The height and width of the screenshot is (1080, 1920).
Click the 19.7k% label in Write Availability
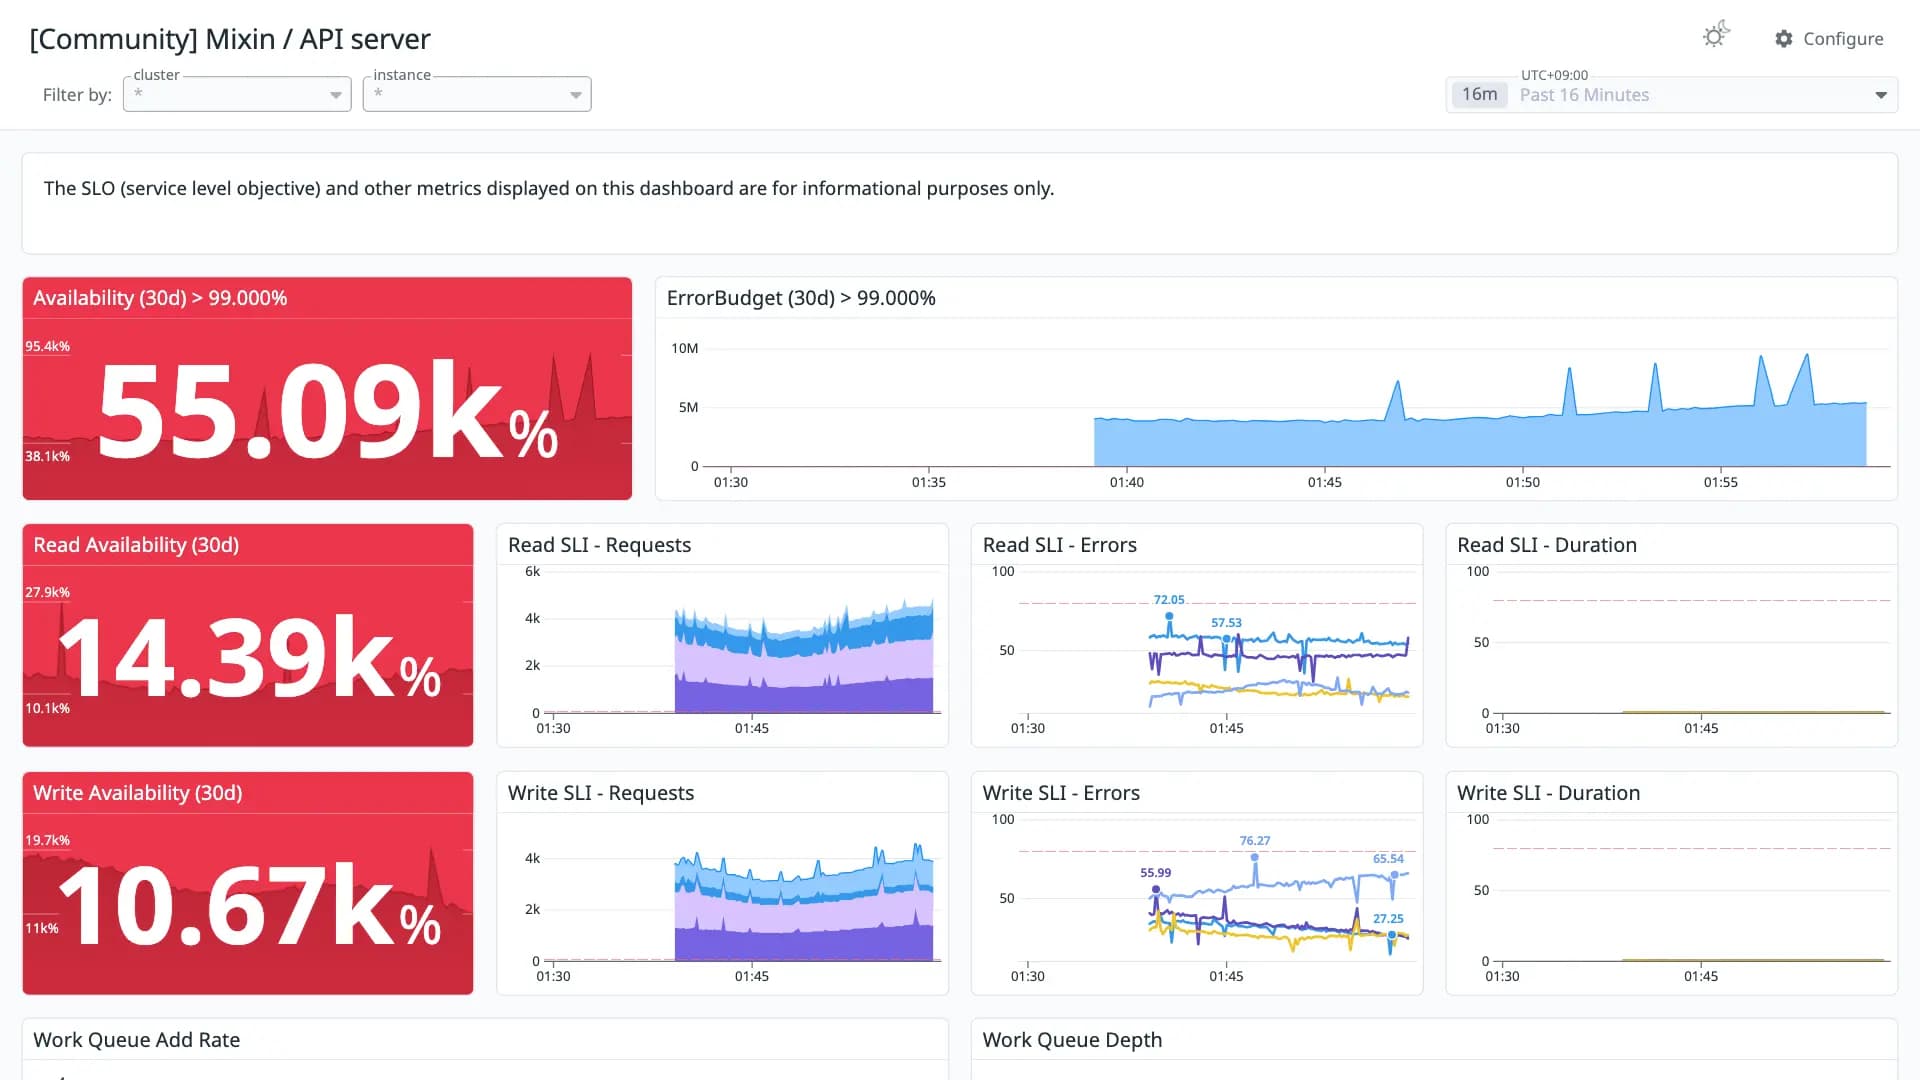click(x=48, y=840)
